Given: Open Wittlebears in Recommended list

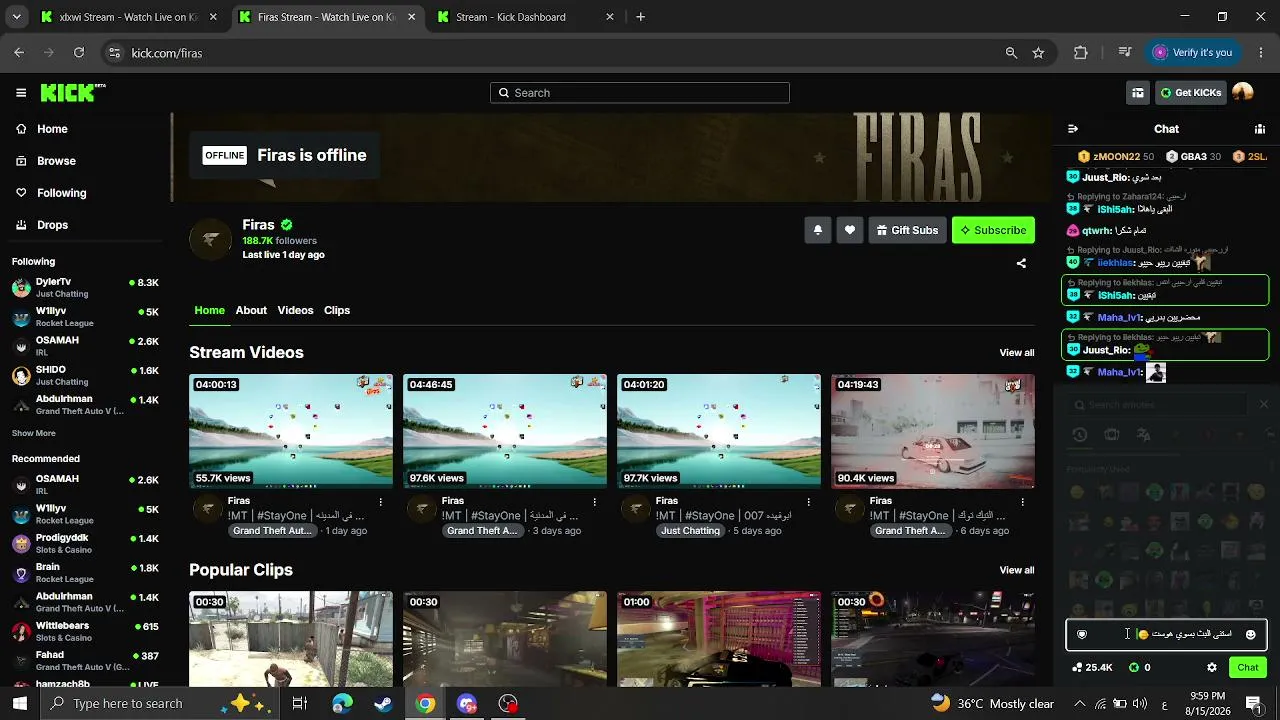Looking at the screenshot, I should pyautogui.click(x=85, y=632).
